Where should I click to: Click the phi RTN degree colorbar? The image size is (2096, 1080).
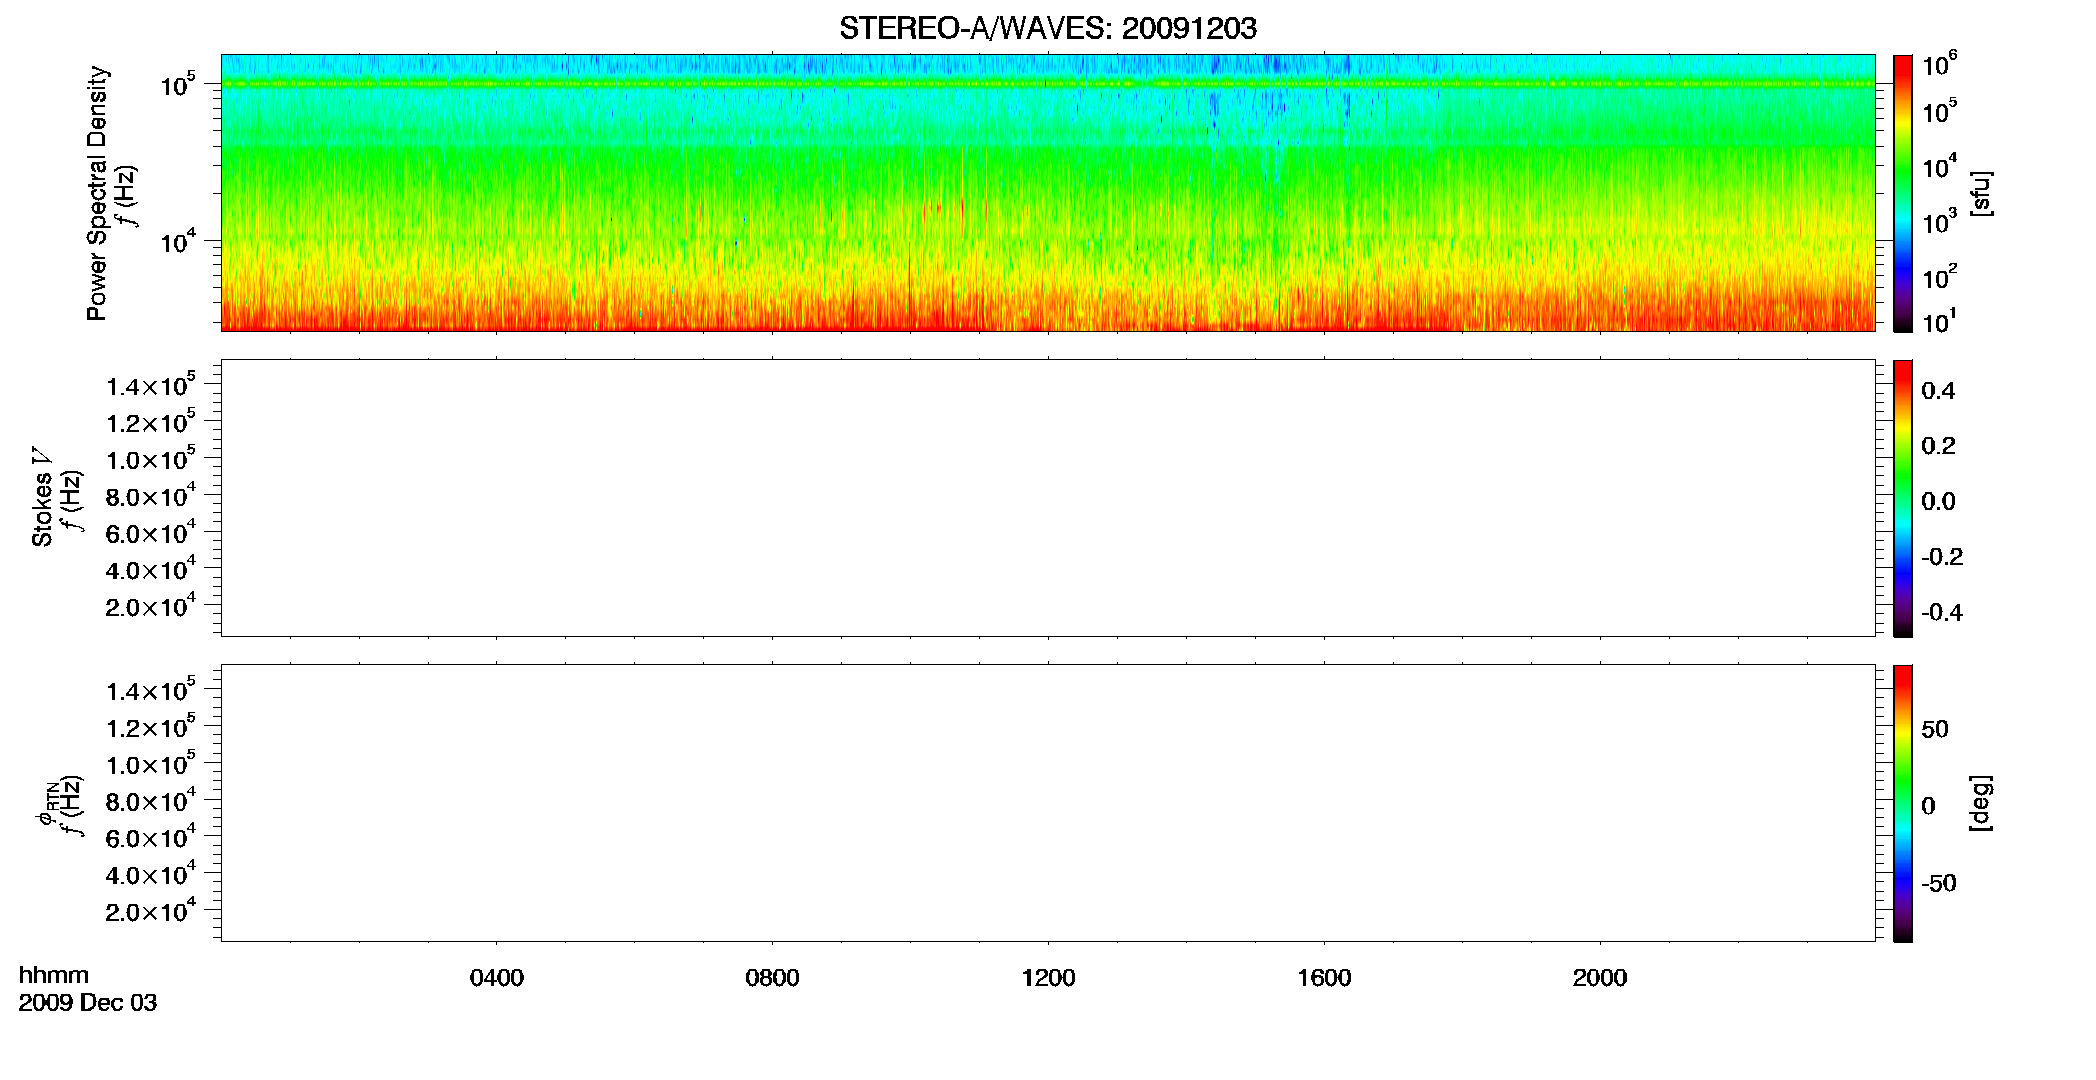(x=1902, y=803)
